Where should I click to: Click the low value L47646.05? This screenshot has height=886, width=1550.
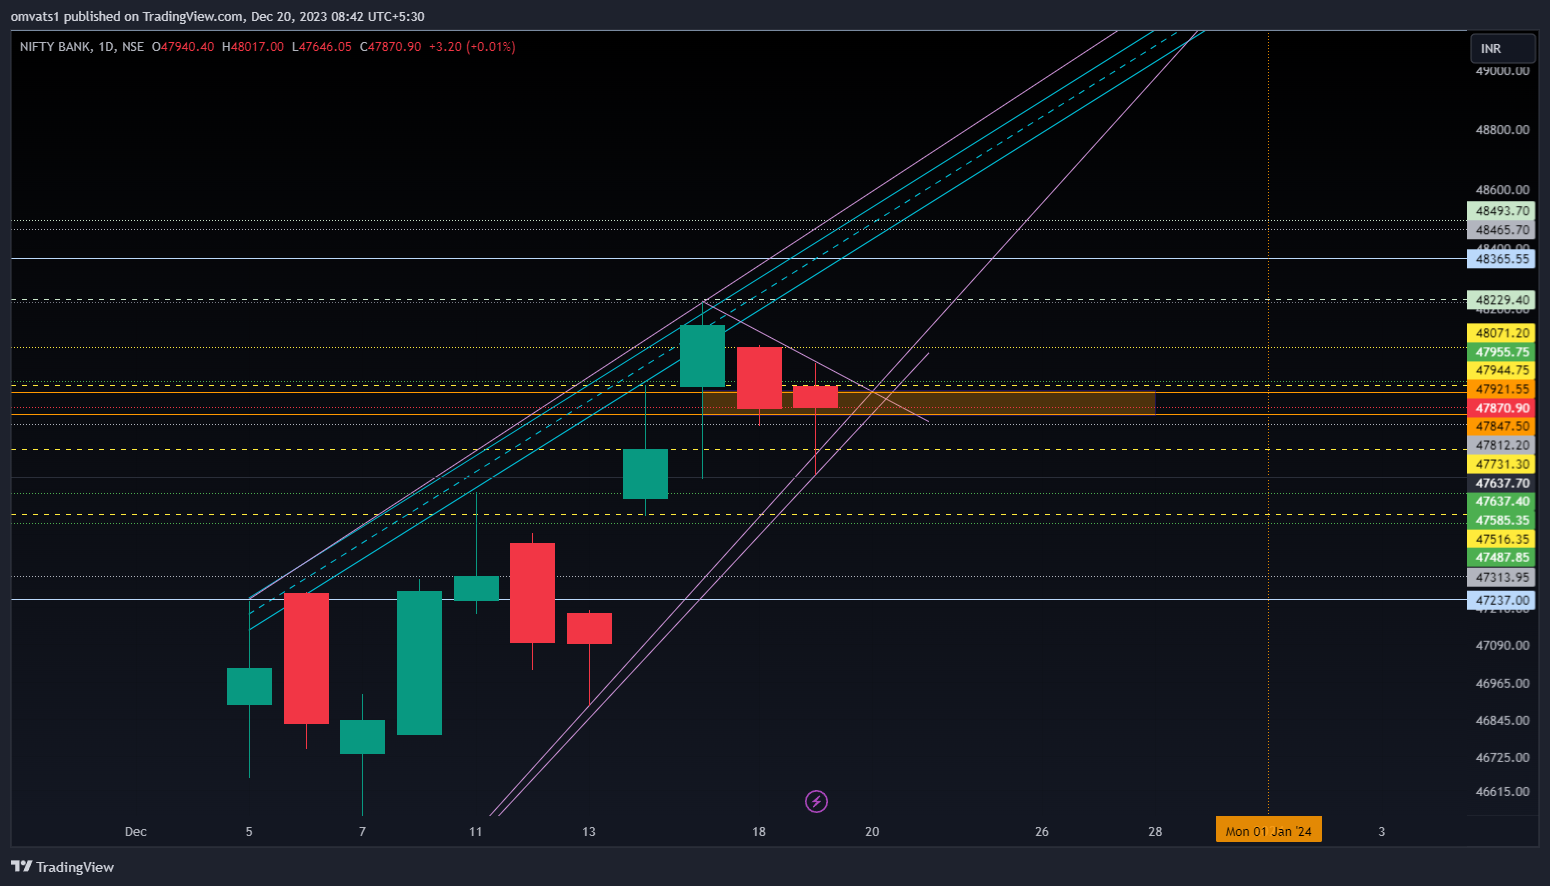pyautogui.click(x=322, y=47)
